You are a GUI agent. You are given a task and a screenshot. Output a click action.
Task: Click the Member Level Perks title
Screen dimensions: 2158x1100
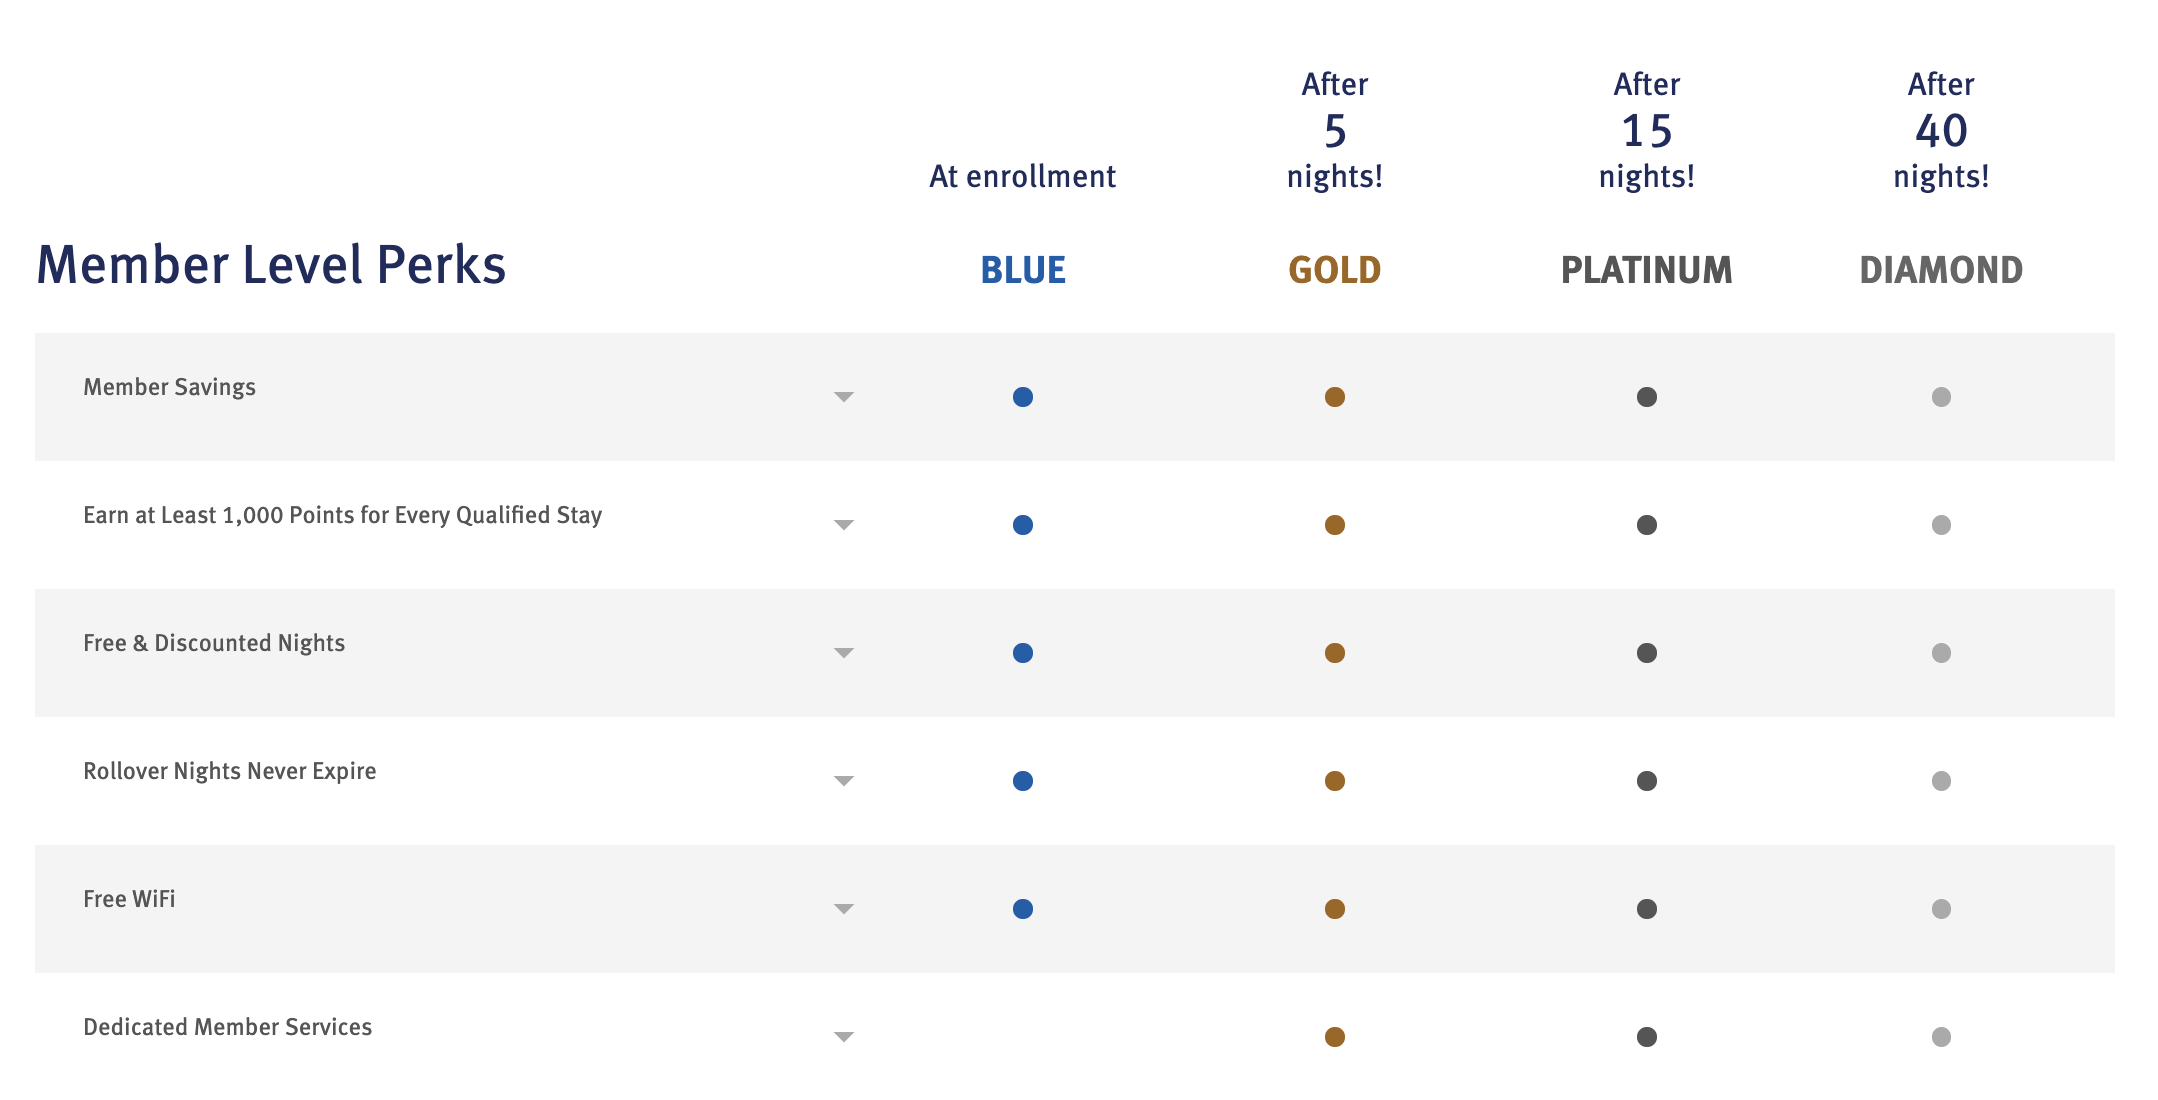pyautogui.click(x=271, y=265)
